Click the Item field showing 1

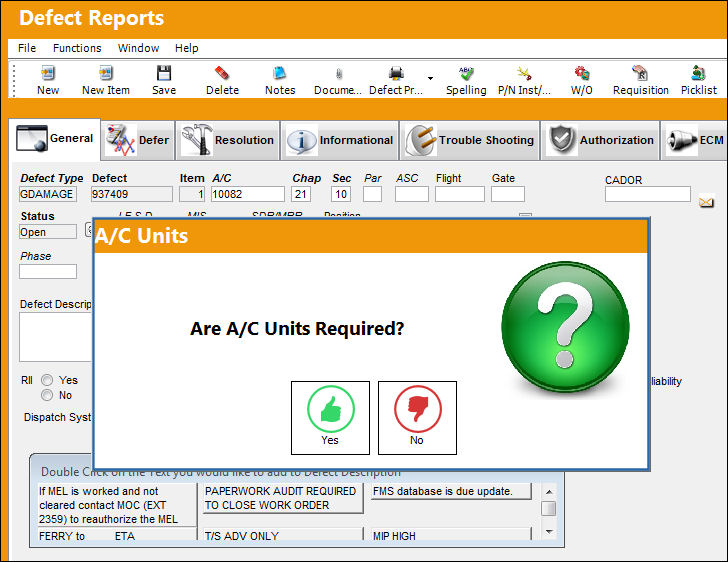(192, 194)
